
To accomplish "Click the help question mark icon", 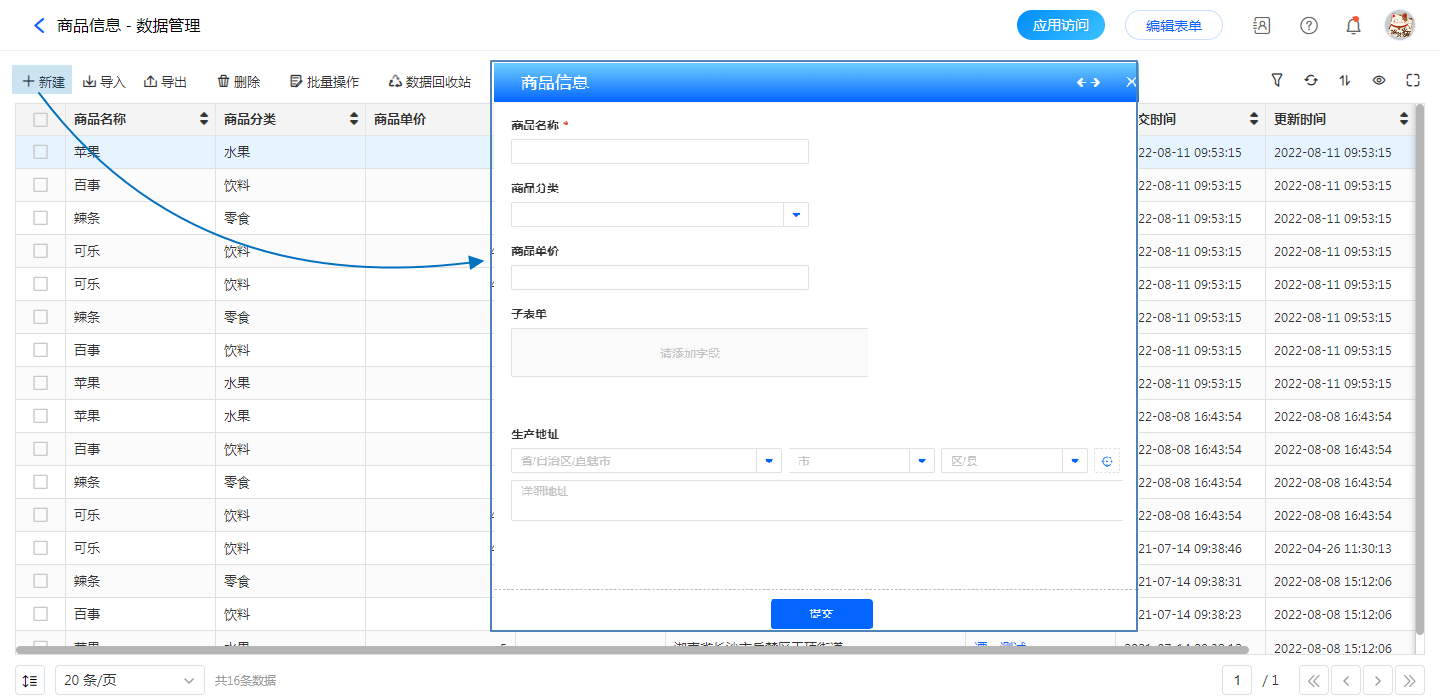I will click(1308, 26).
